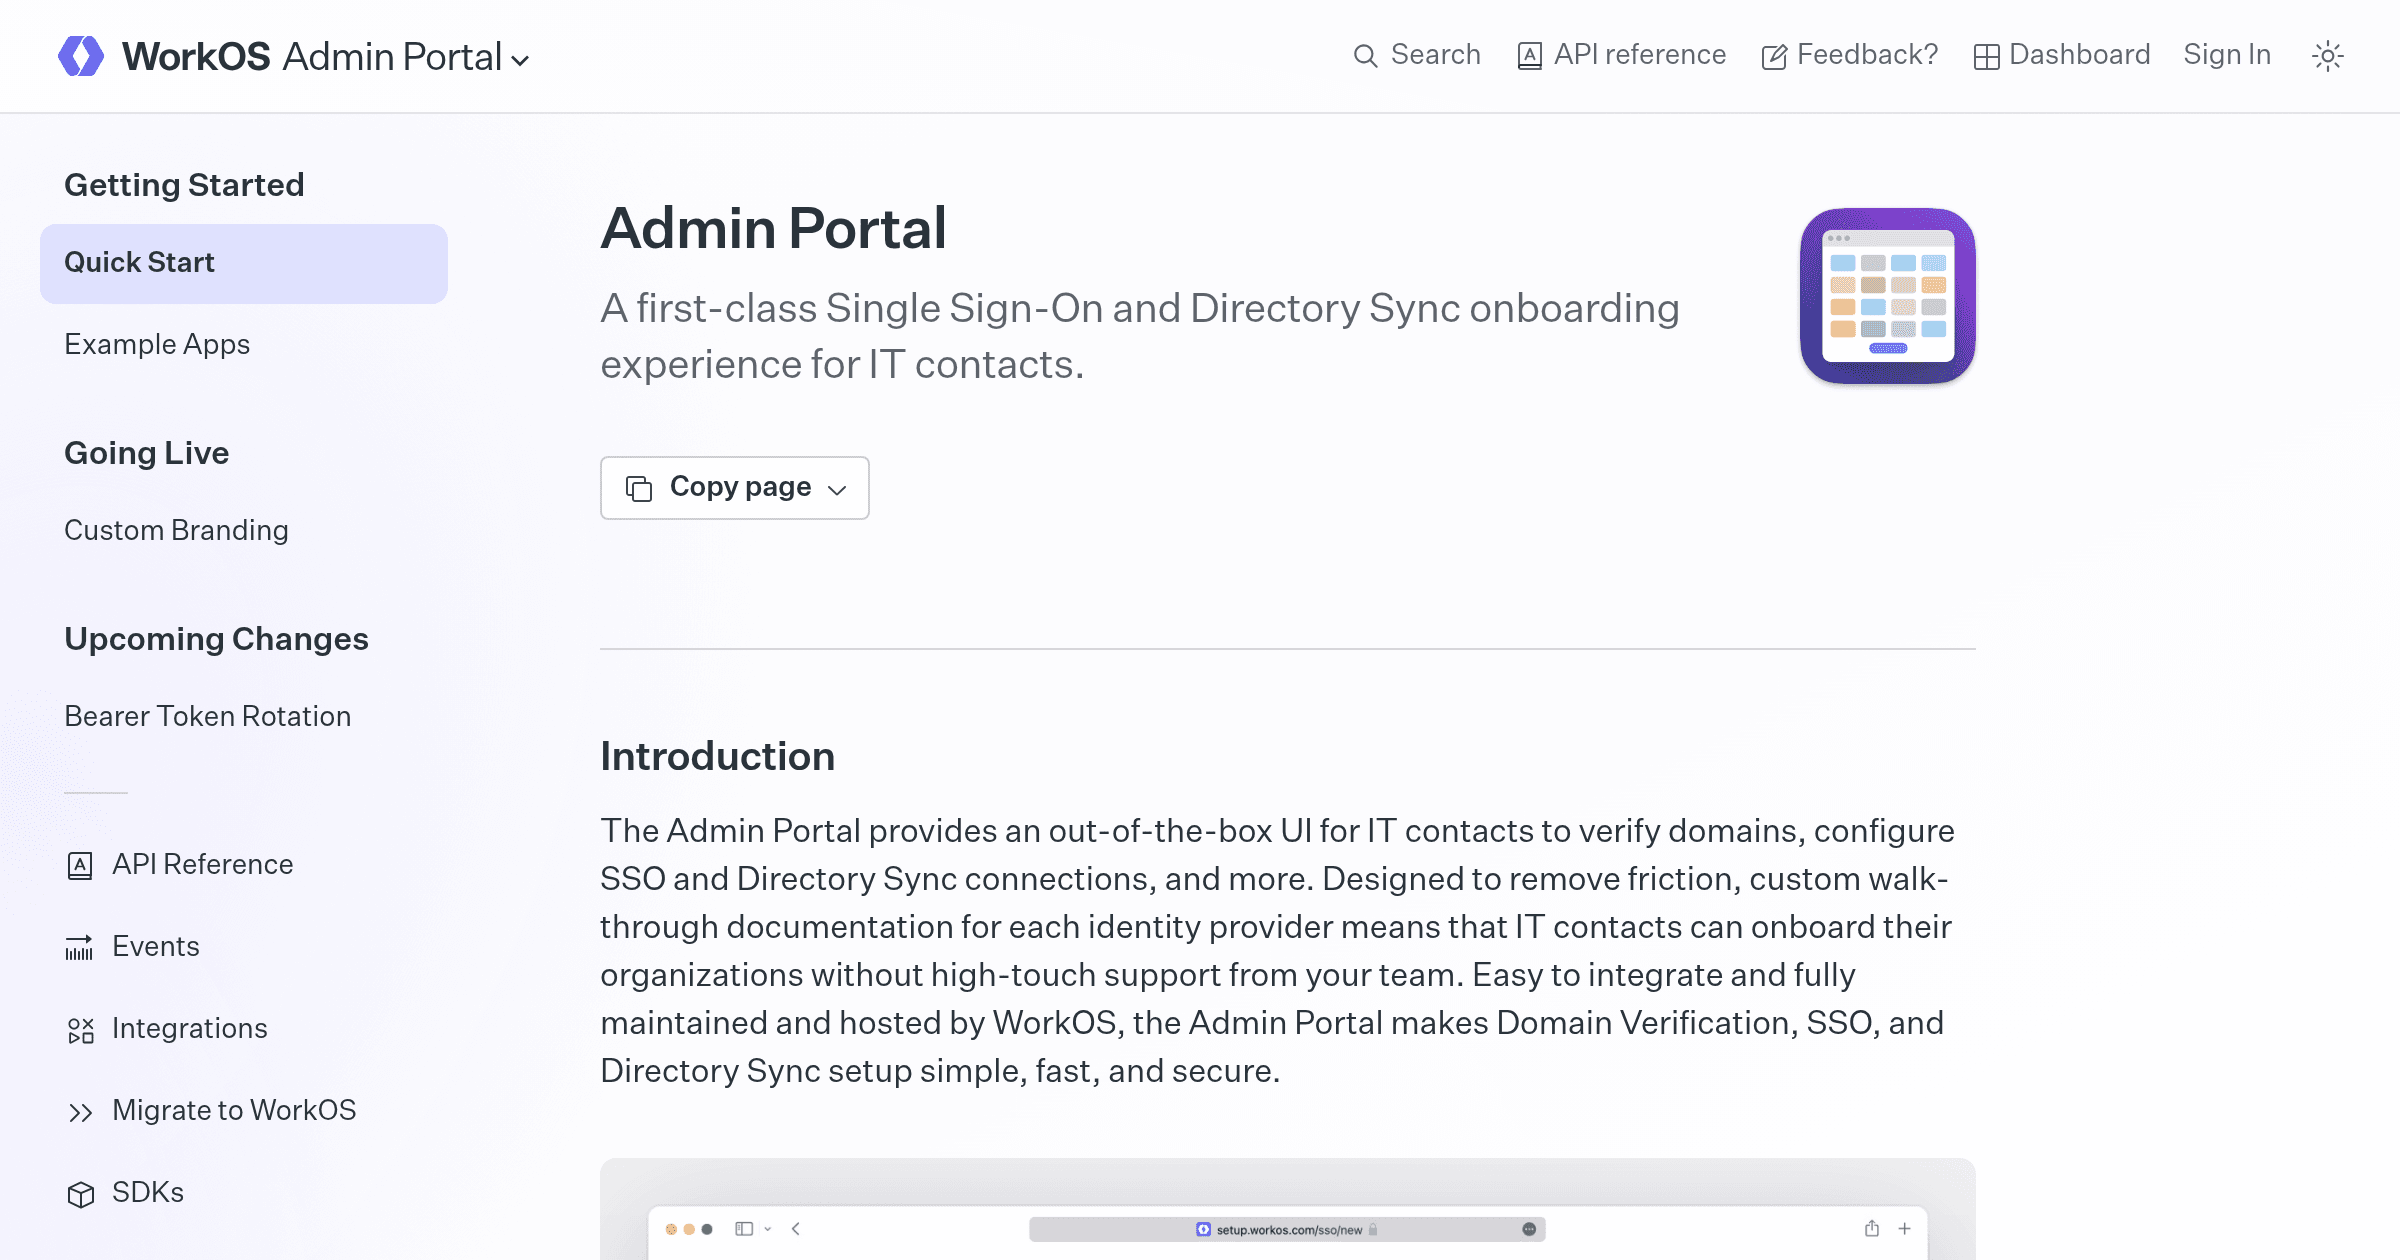The height and width of the screenshot is (1260, 2400).
Task: Click the Admin Portal app icon image
Action: point(1887,296)
